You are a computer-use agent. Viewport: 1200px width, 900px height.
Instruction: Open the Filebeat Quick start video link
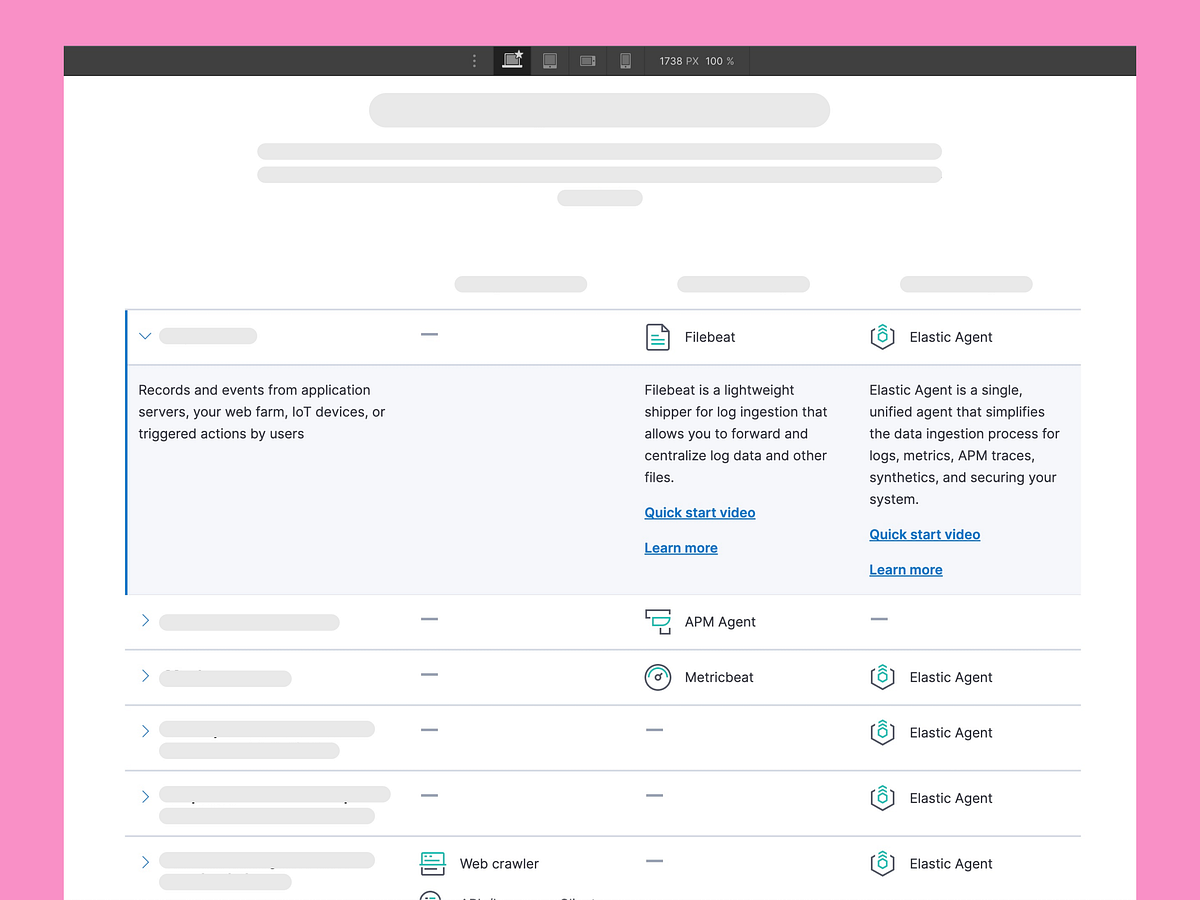699,512
